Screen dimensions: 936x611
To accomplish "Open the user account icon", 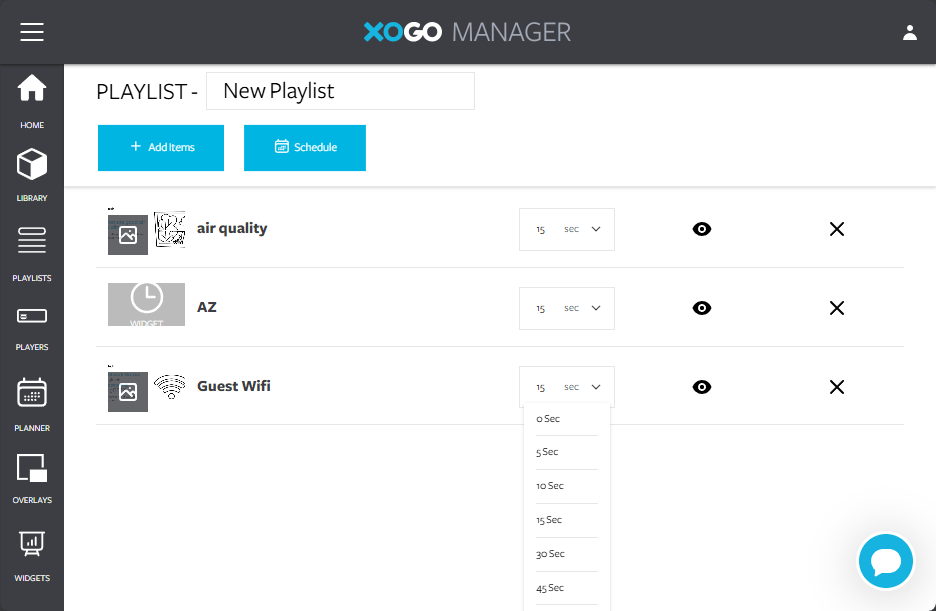I will 909,32.
